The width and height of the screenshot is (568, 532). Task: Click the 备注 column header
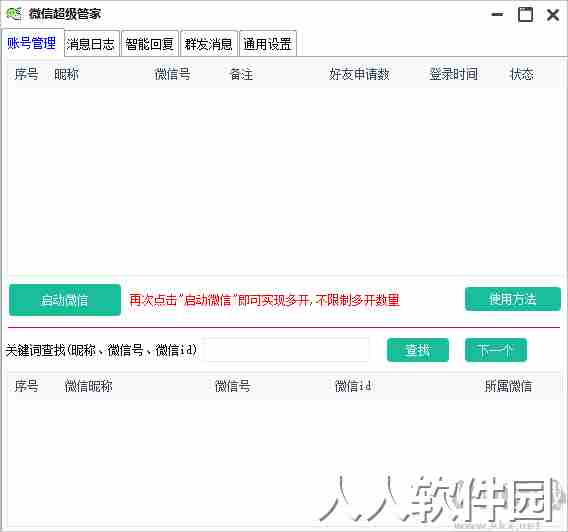point(241,74)
